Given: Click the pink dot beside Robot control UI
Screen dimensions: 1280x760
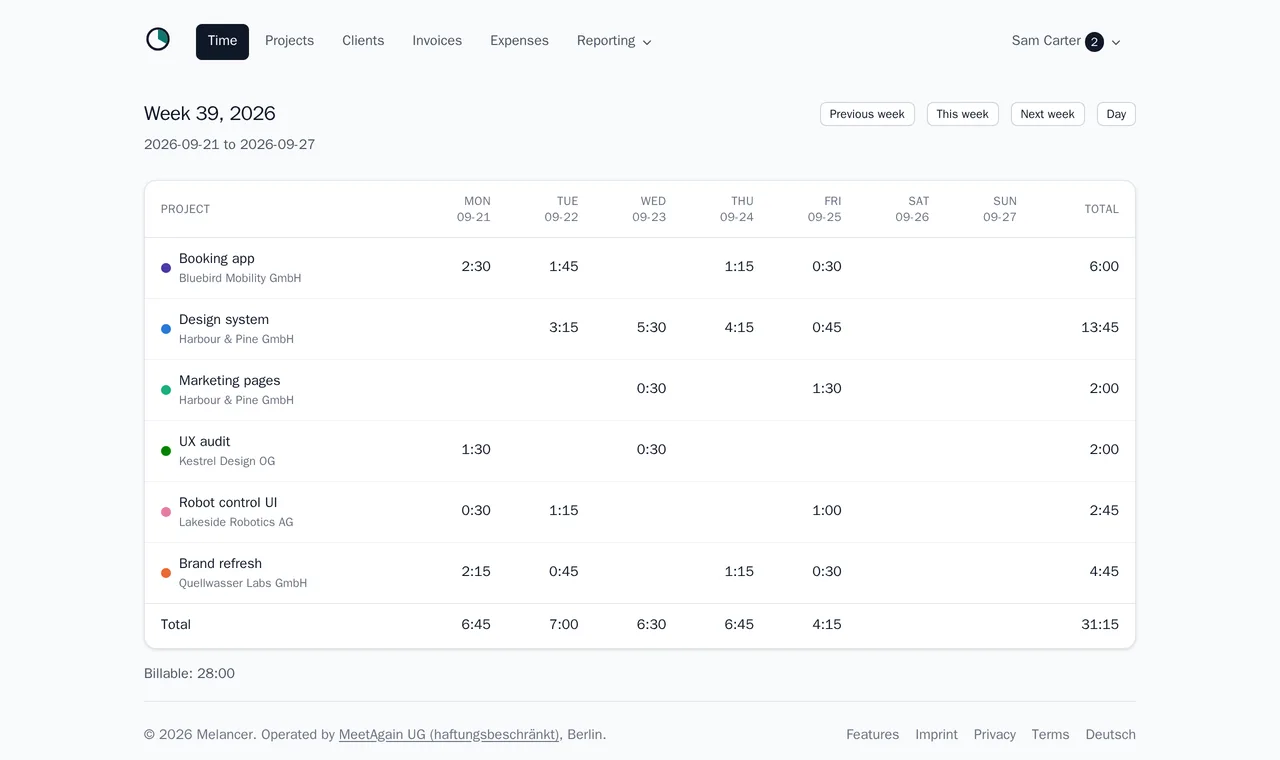Looking at the screenshot, I should [166, 512].
